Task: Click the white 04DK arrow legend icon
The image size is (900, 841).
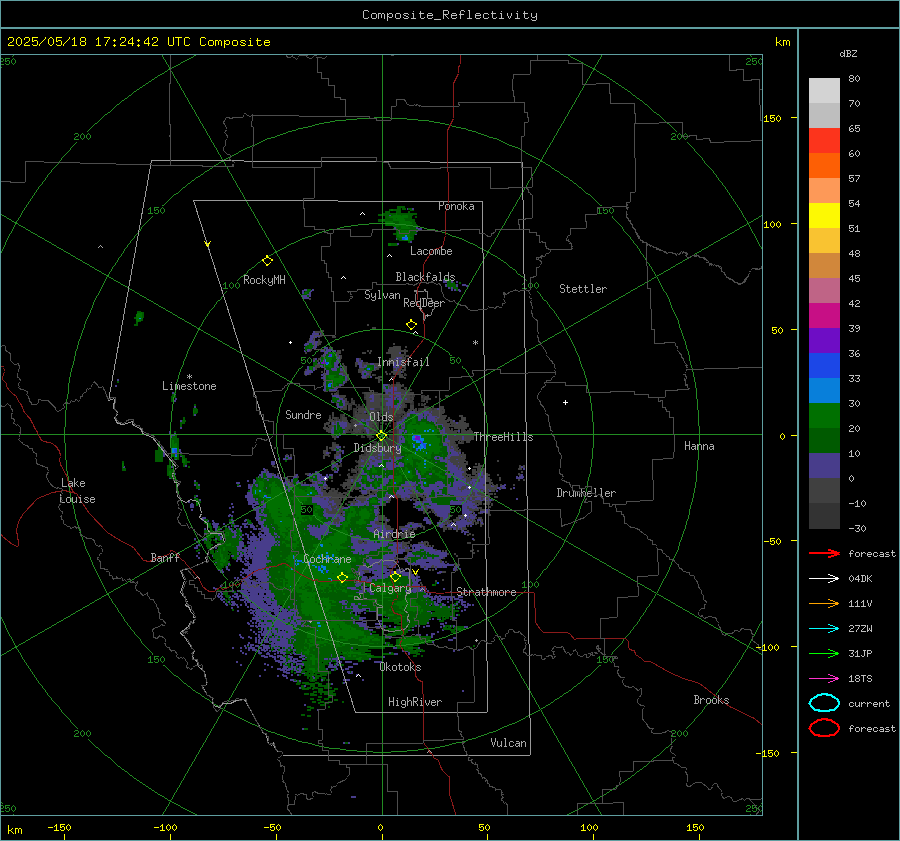Action: point(824,579)
